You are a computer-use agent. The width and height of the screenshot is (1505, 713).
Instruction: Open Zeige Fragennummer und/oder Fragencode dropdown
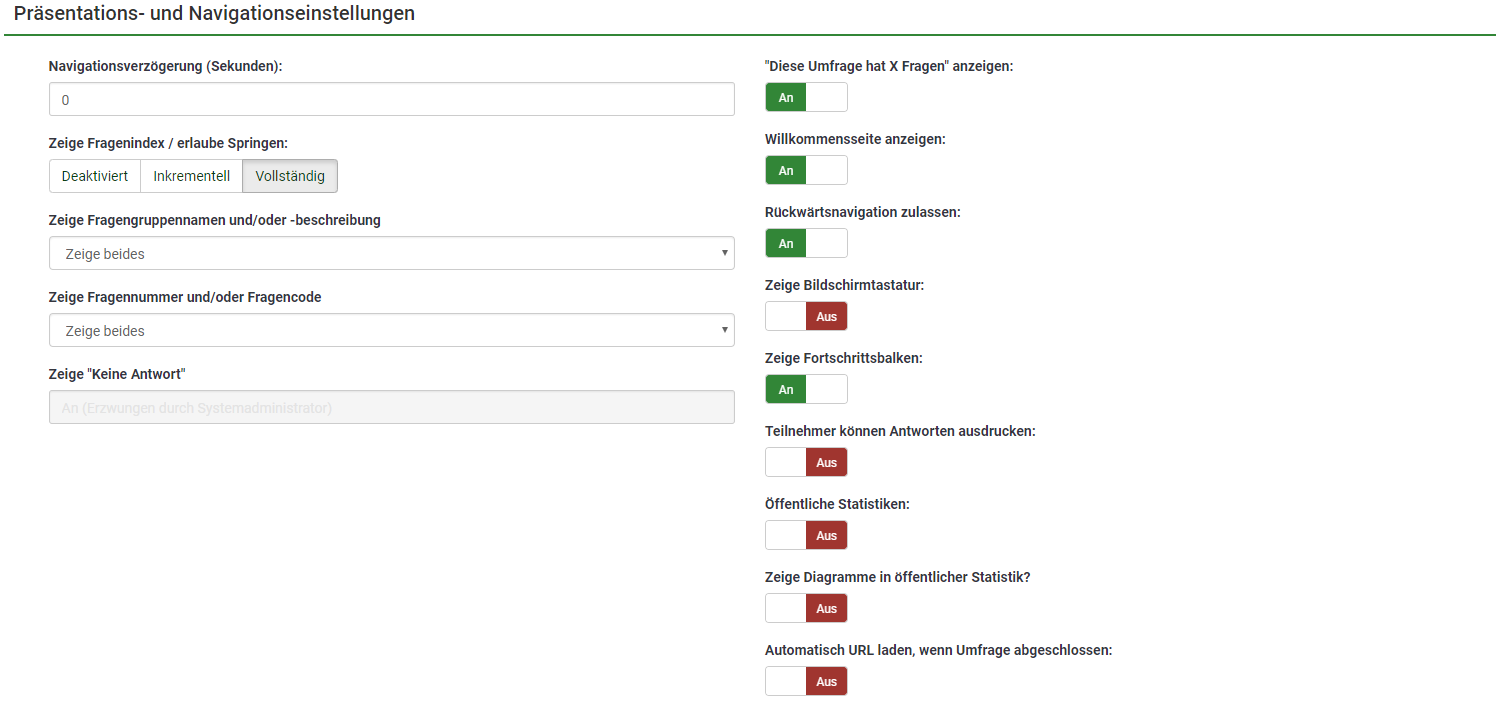391,331
